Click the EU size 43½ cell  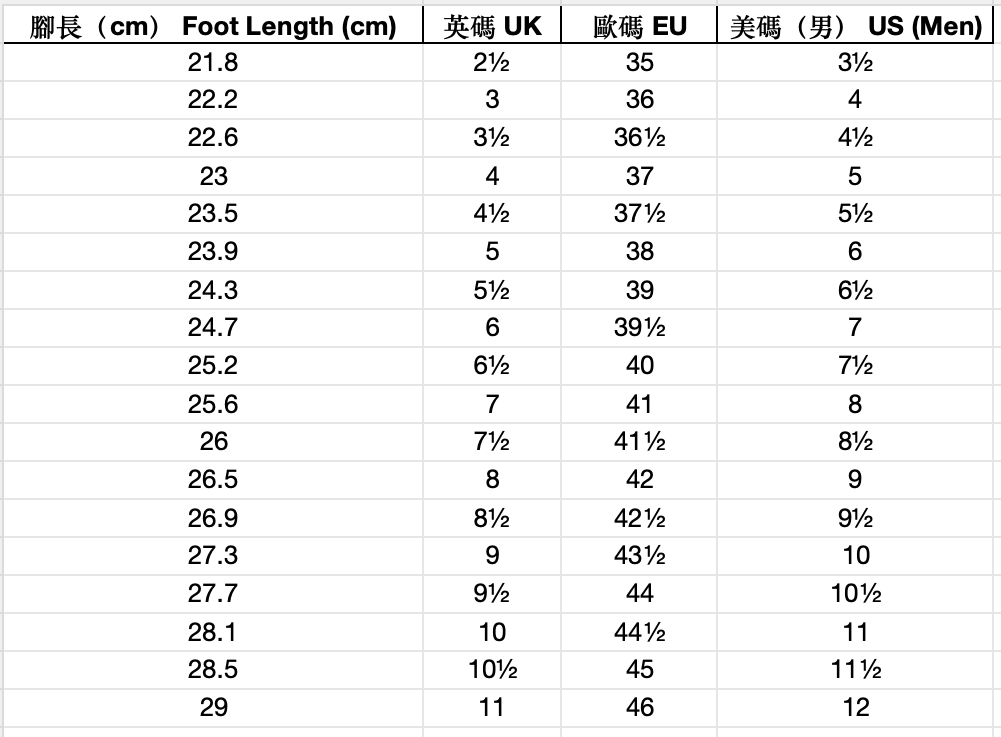639,556
